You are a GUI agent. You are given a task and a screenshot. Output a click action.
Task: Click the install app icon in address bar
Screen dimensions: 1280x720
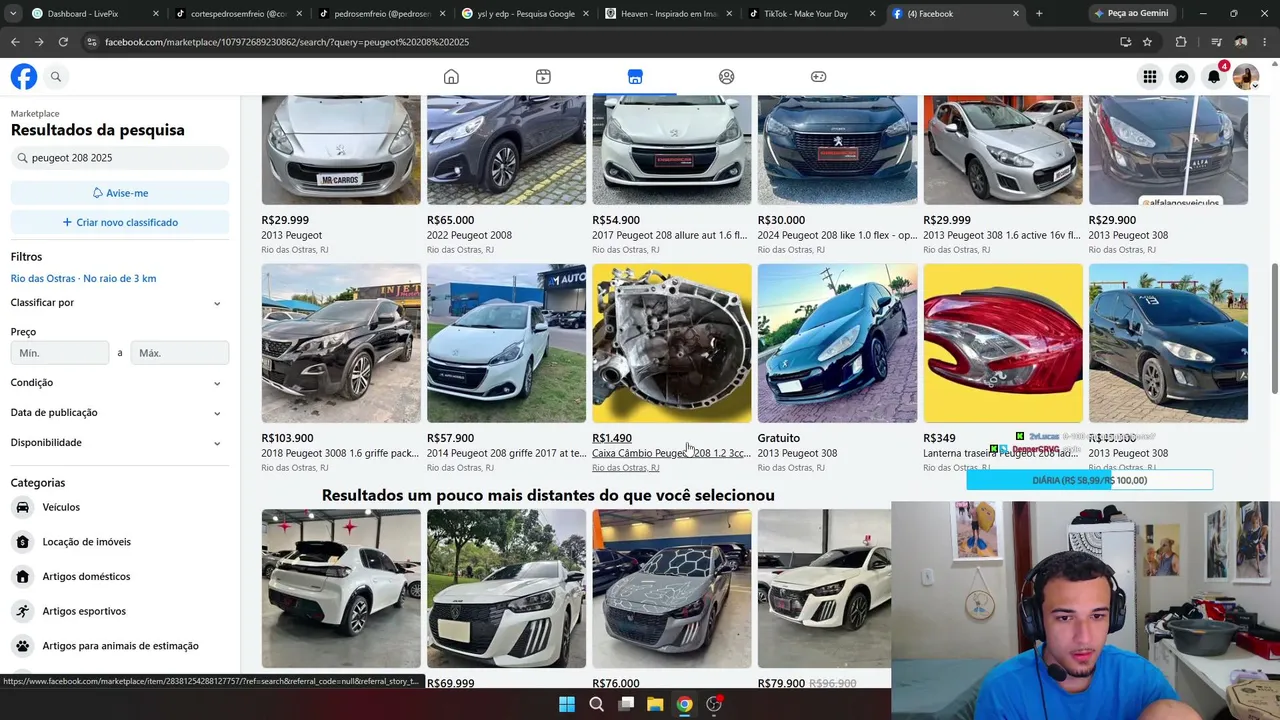pyautogui.click(x=1125, y=42)
